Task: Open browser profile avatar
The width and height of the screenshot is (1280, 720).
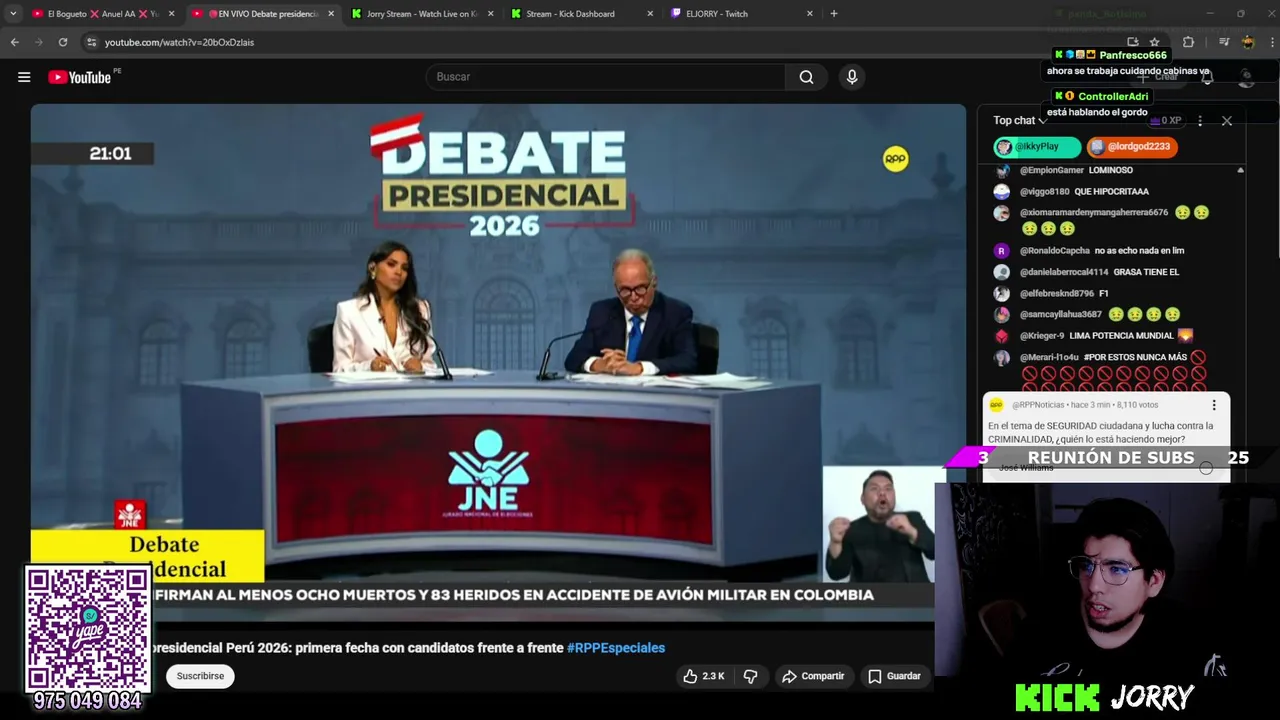Action: pos(1248,42)
